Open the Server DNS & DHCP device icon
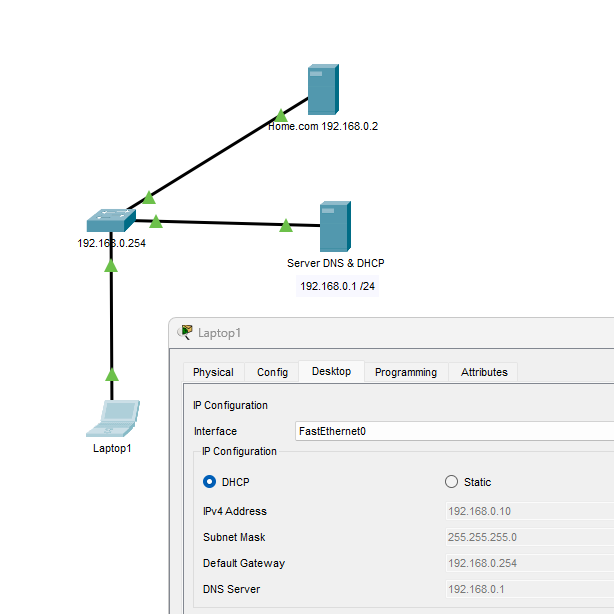 (x=334, y=227)
